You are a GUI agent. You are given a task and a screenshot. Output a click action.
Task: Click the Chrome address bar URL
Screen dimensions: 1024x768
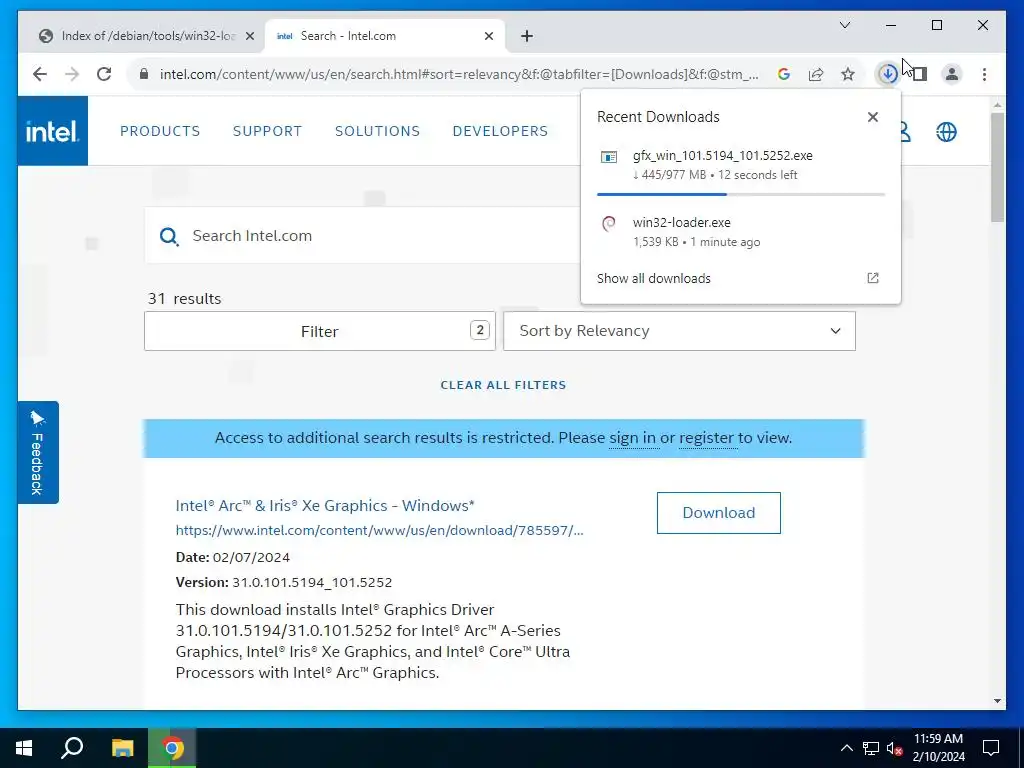pyautogui.click(x=459, y=74)
